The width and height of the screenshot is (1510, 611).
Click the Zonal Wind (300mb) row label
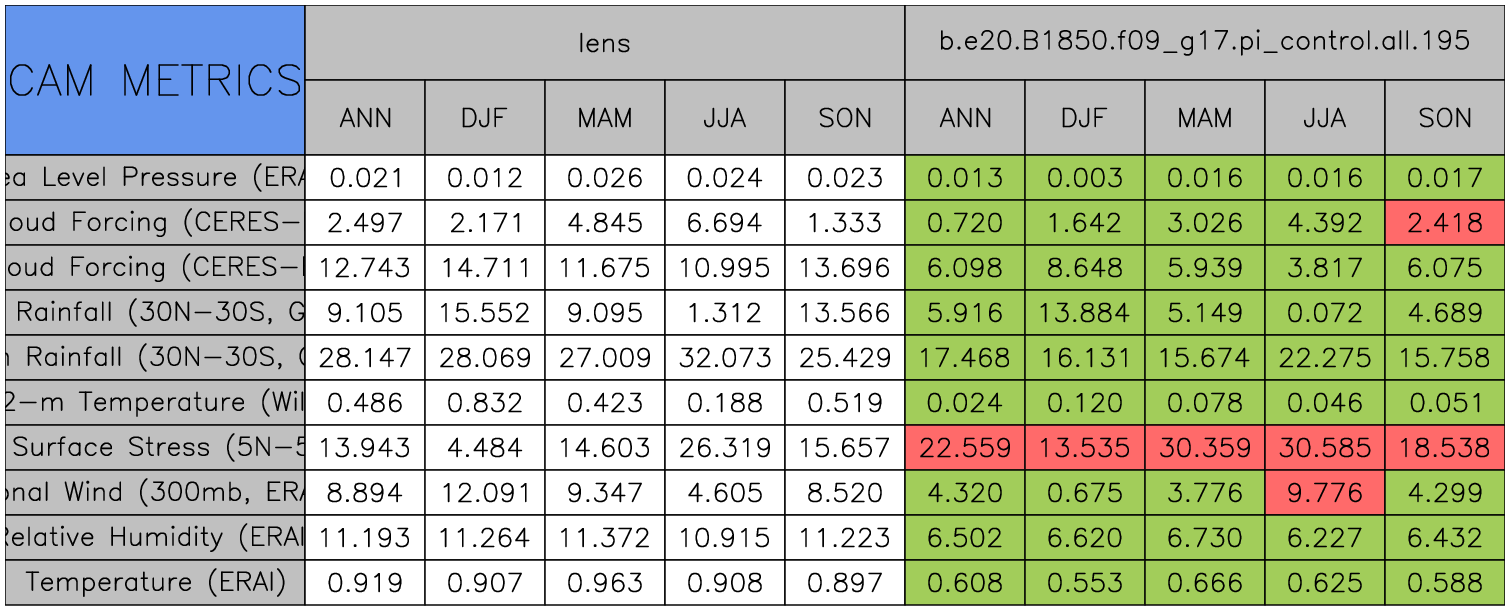pos(154,493)
